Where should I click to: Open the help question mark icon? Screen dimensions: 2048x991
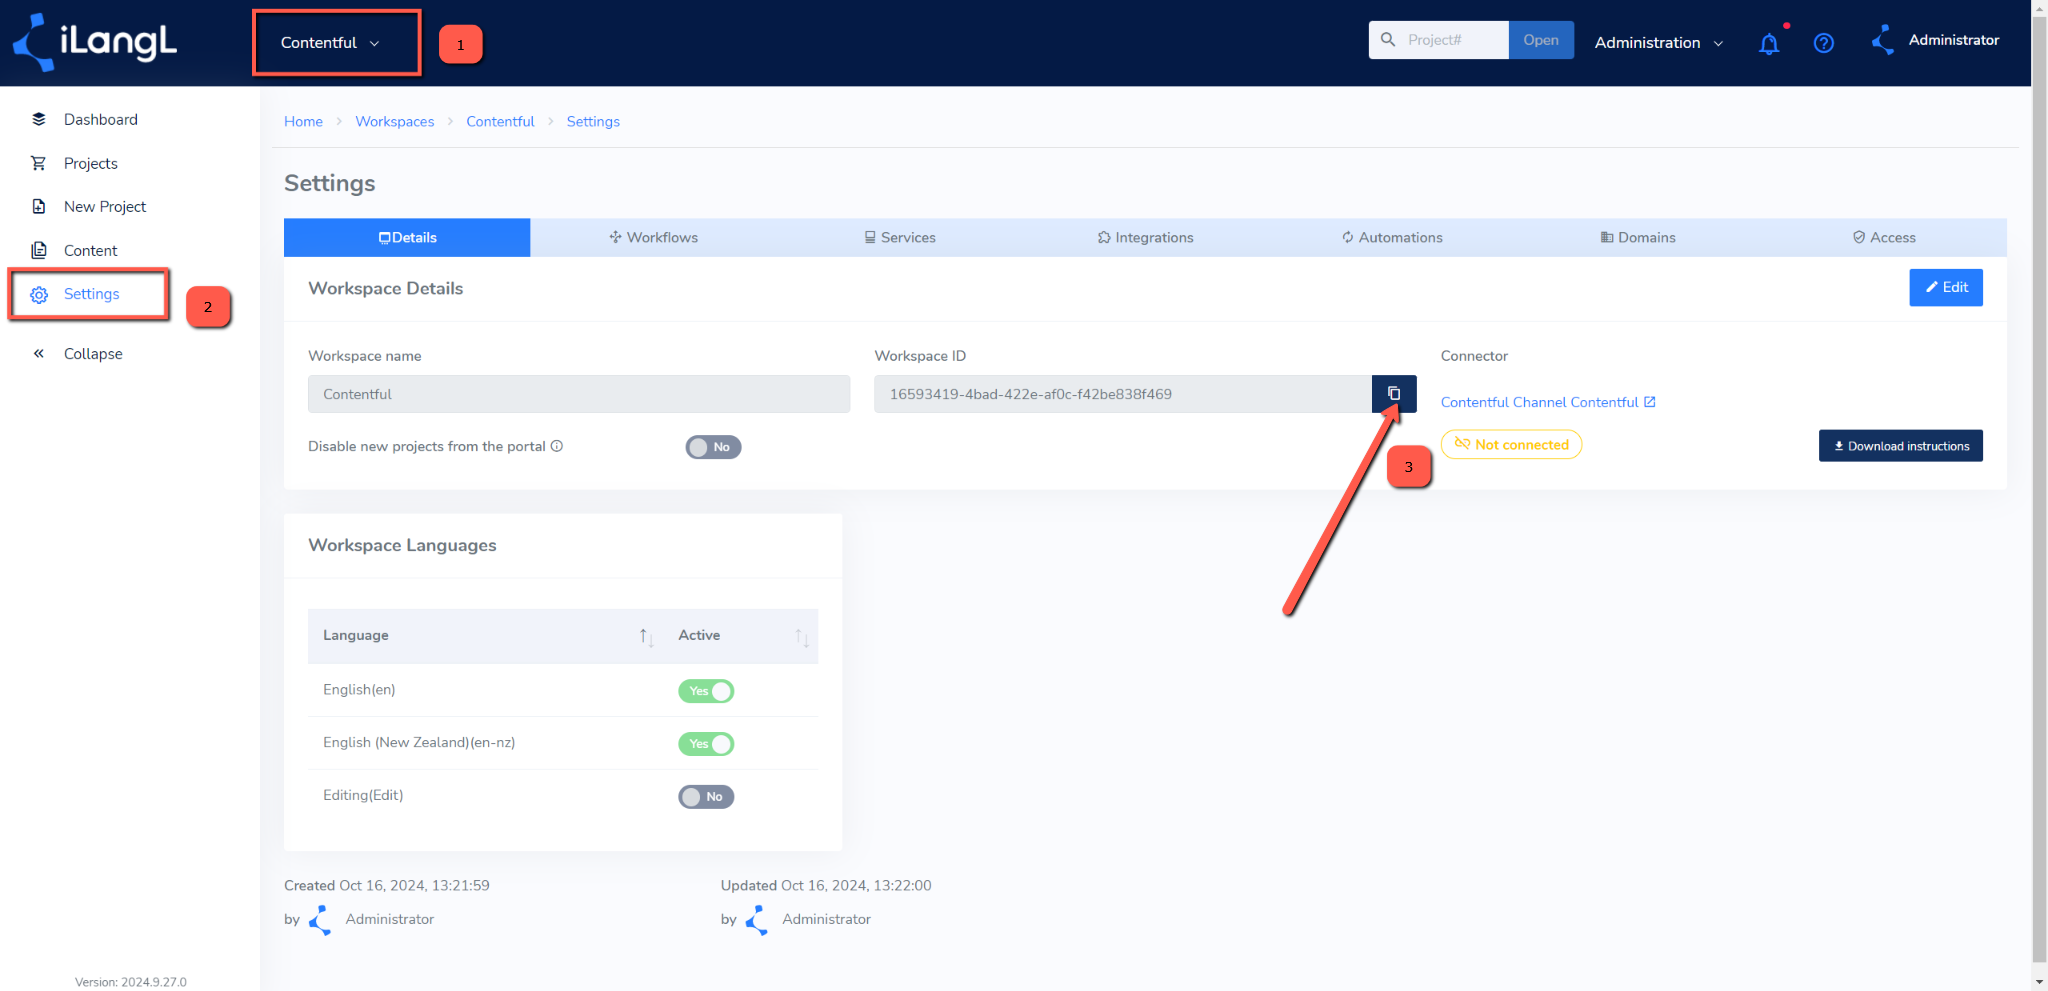[1824, 43]
